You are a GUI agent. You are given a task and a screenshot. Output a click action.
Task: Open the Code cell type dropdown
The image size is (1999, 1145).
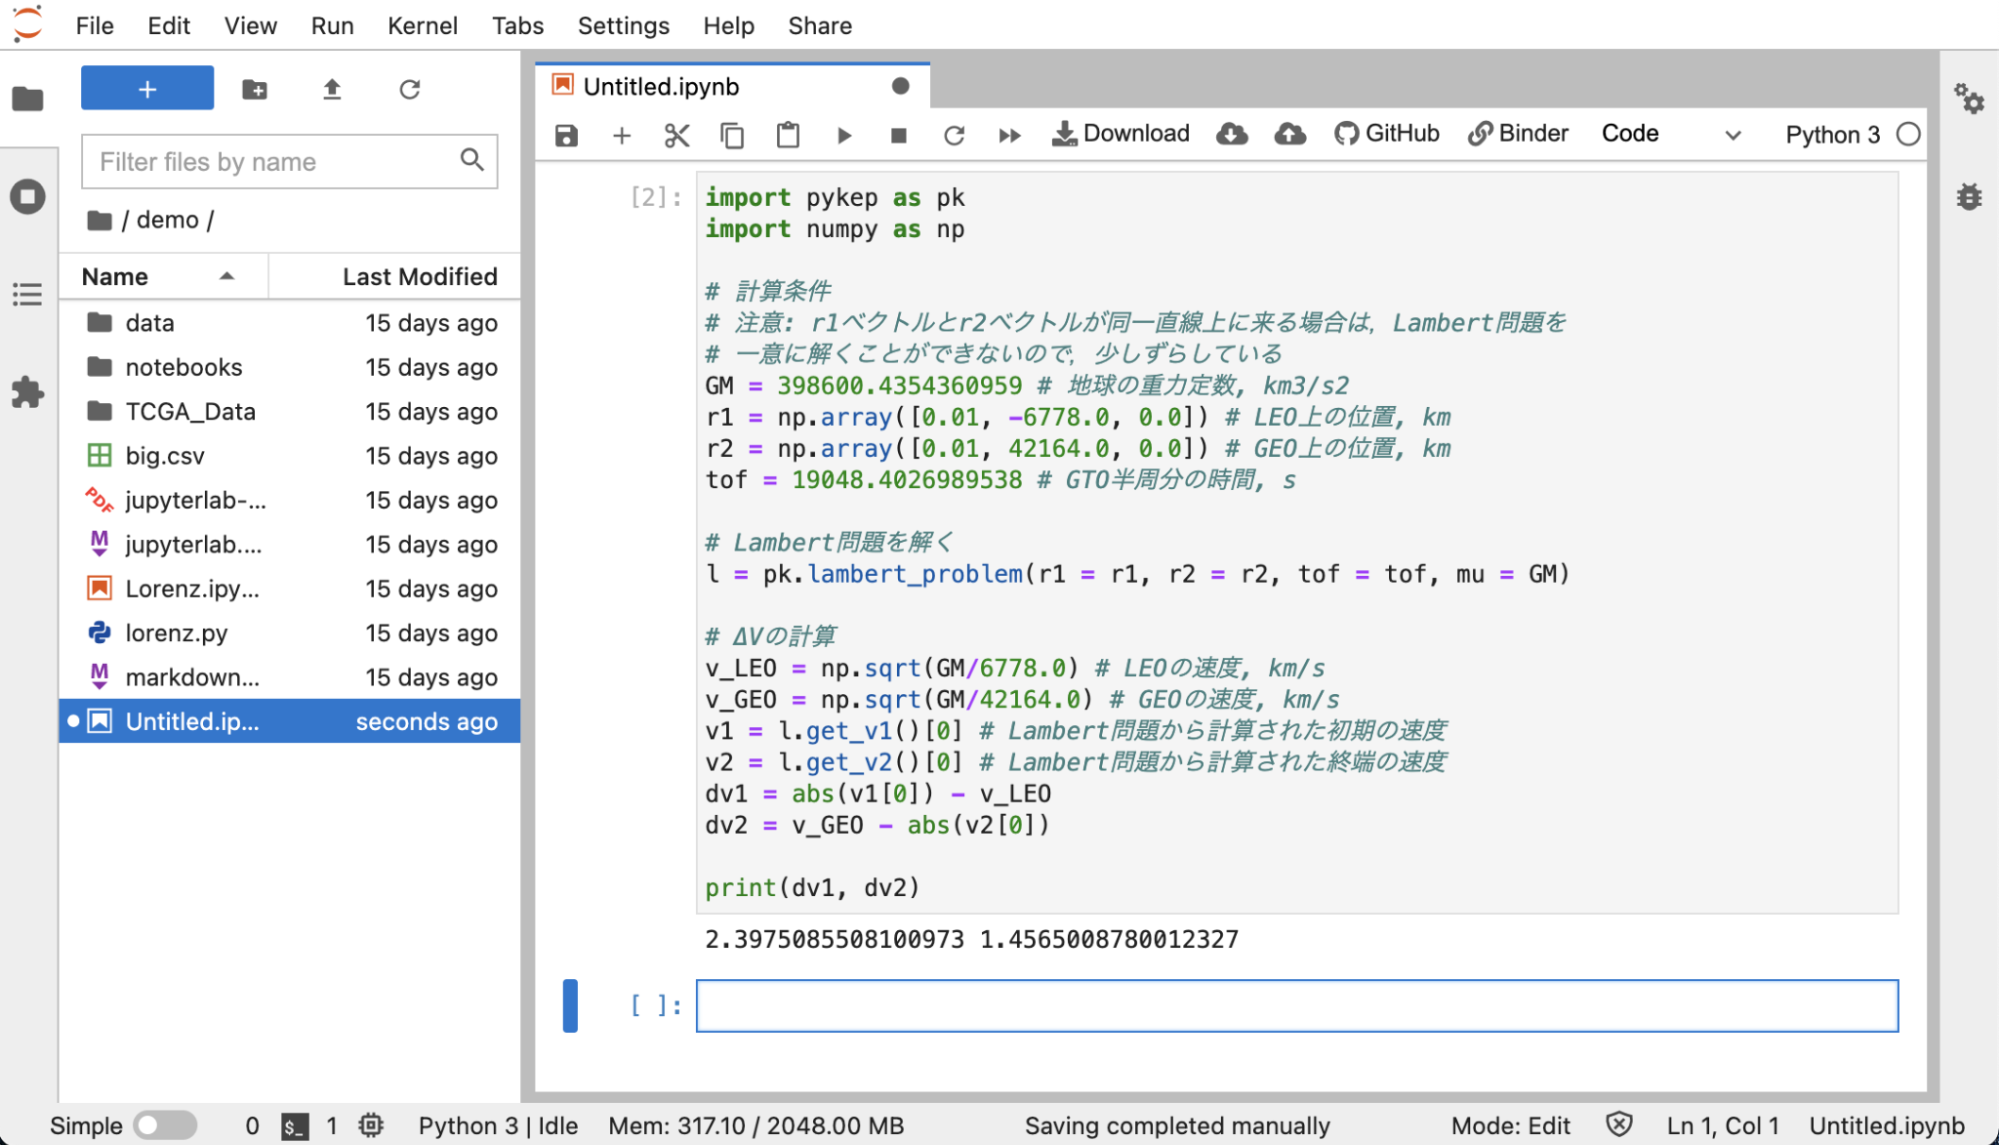pos(1671,134)
